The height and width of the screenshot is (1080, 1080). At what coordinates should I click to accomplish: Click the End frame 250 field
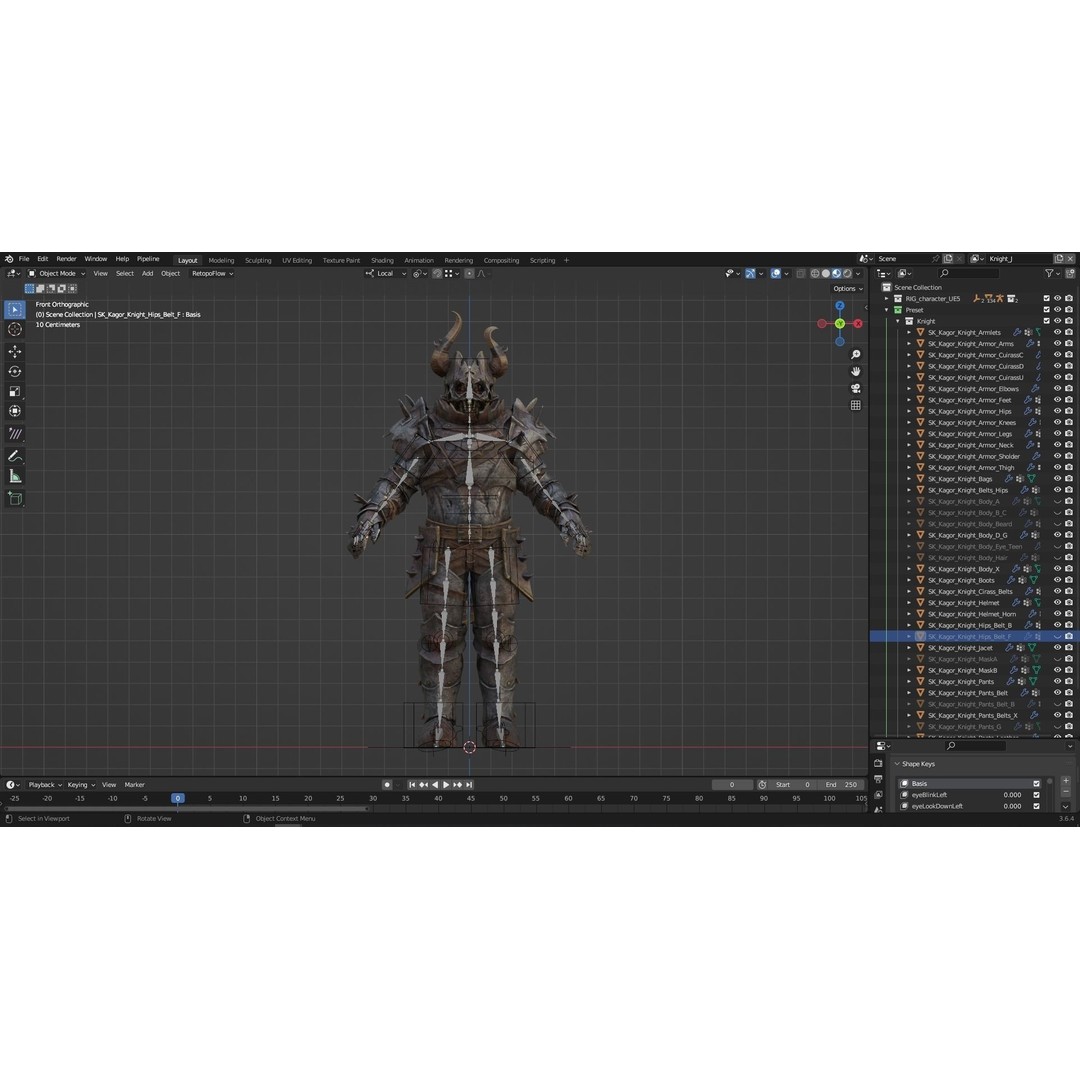click(842, 785)
